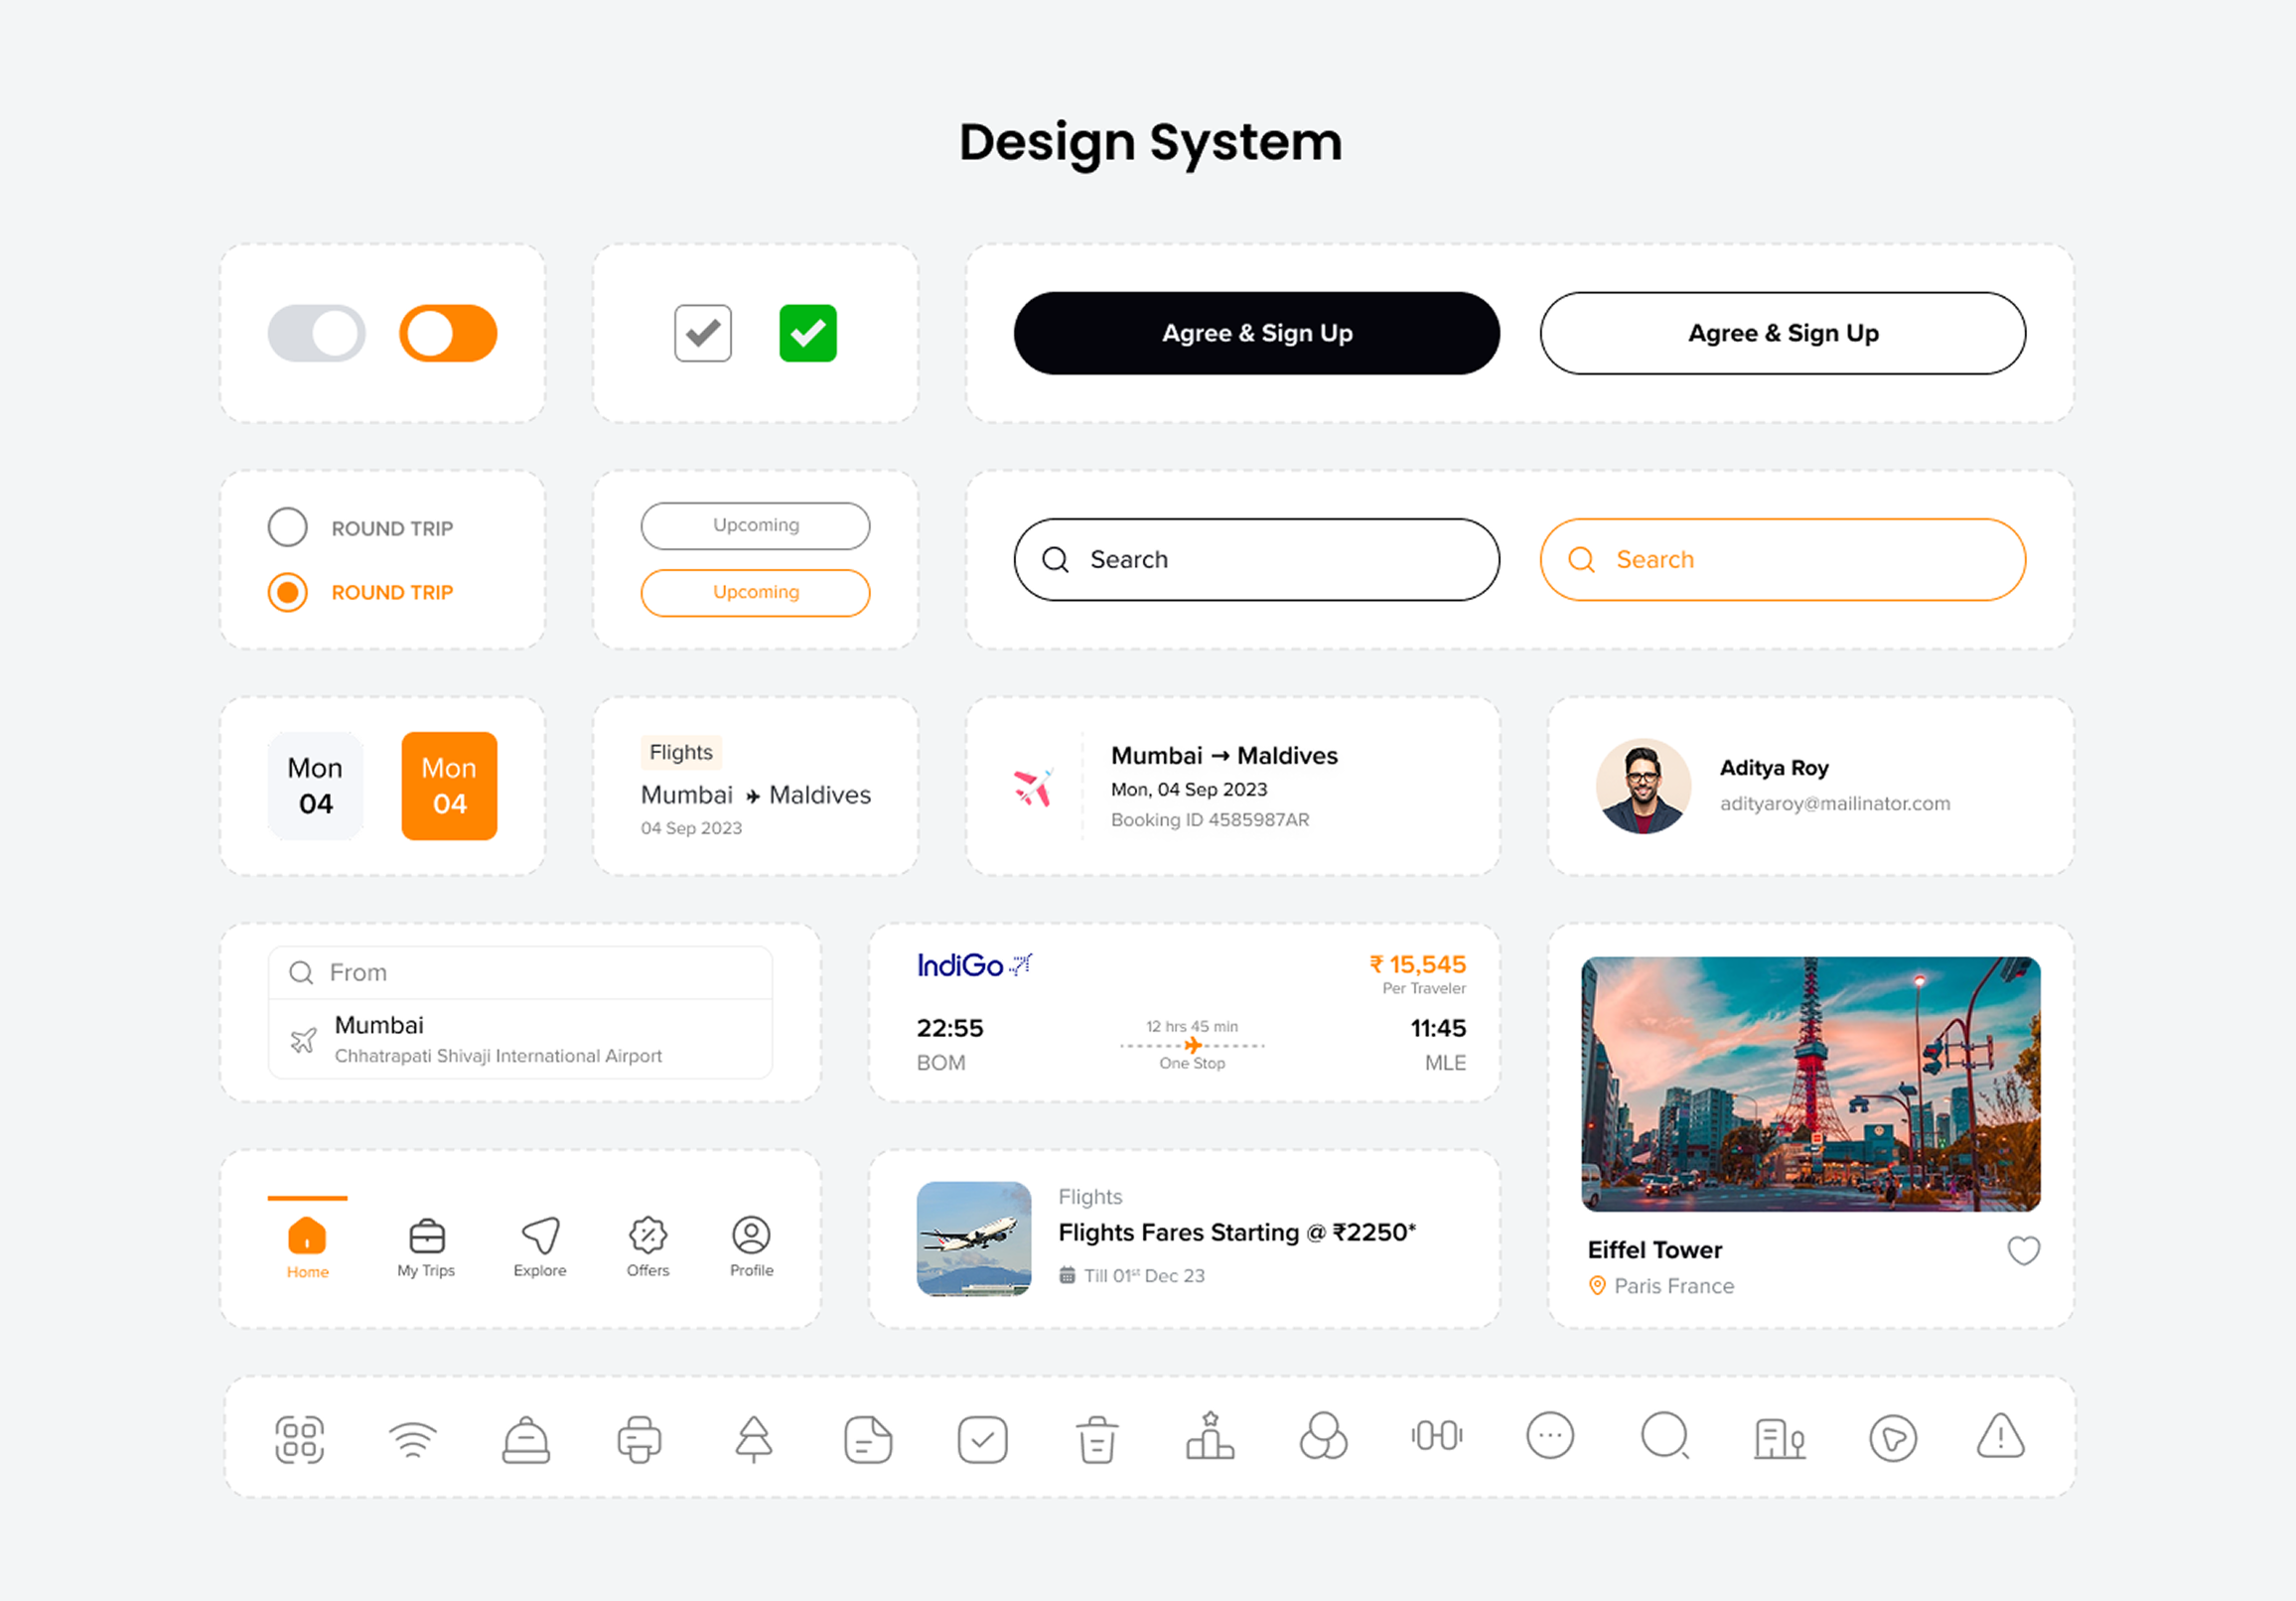Click the podium ranking star icon
Screen dimensions: 2296x1601
[x=1210, y=1437]
